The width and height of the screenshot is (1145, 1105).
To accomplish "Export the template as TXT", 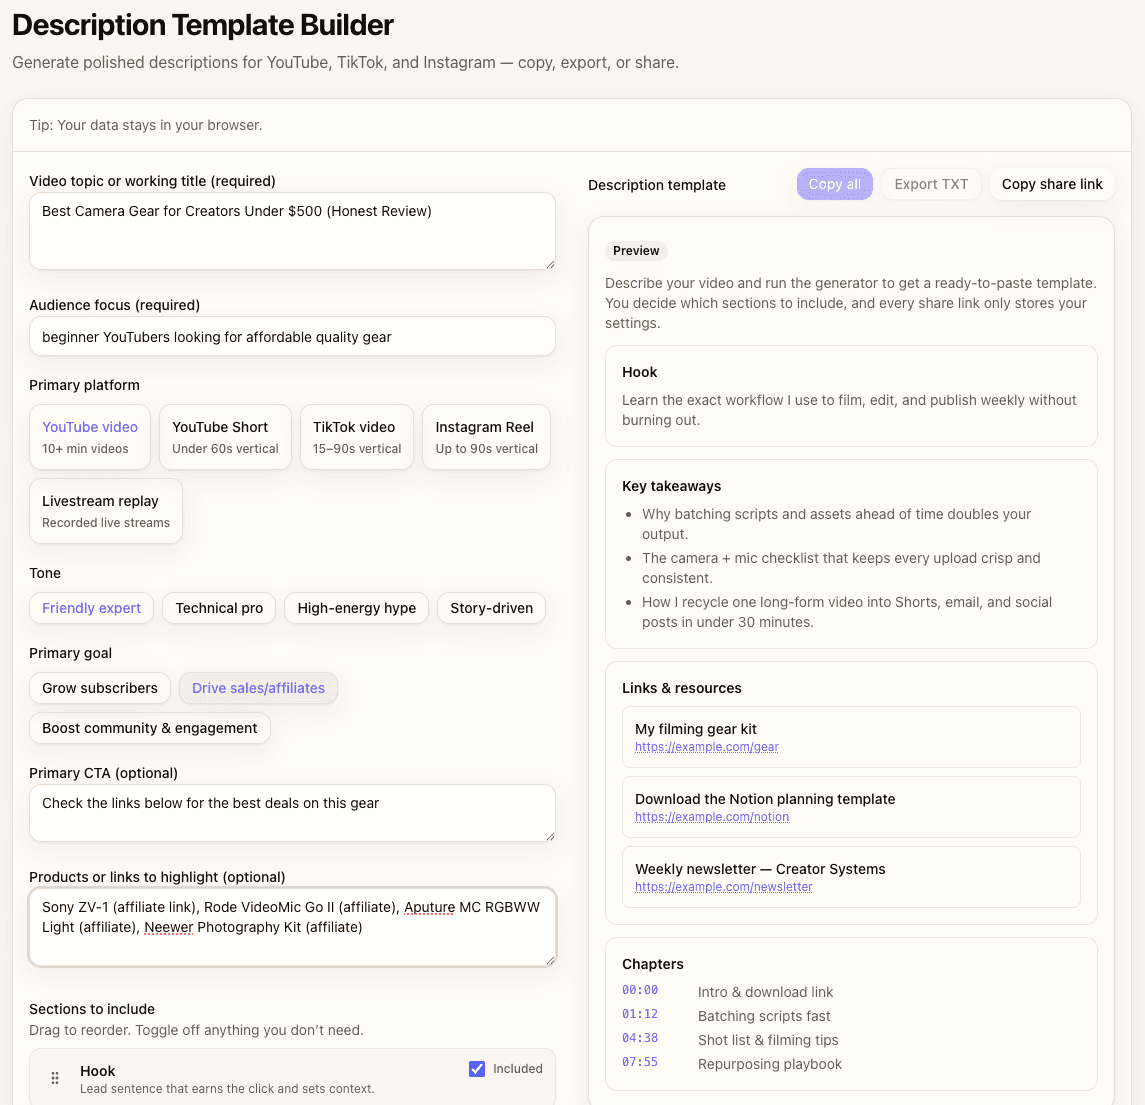I will pos(931,183).
